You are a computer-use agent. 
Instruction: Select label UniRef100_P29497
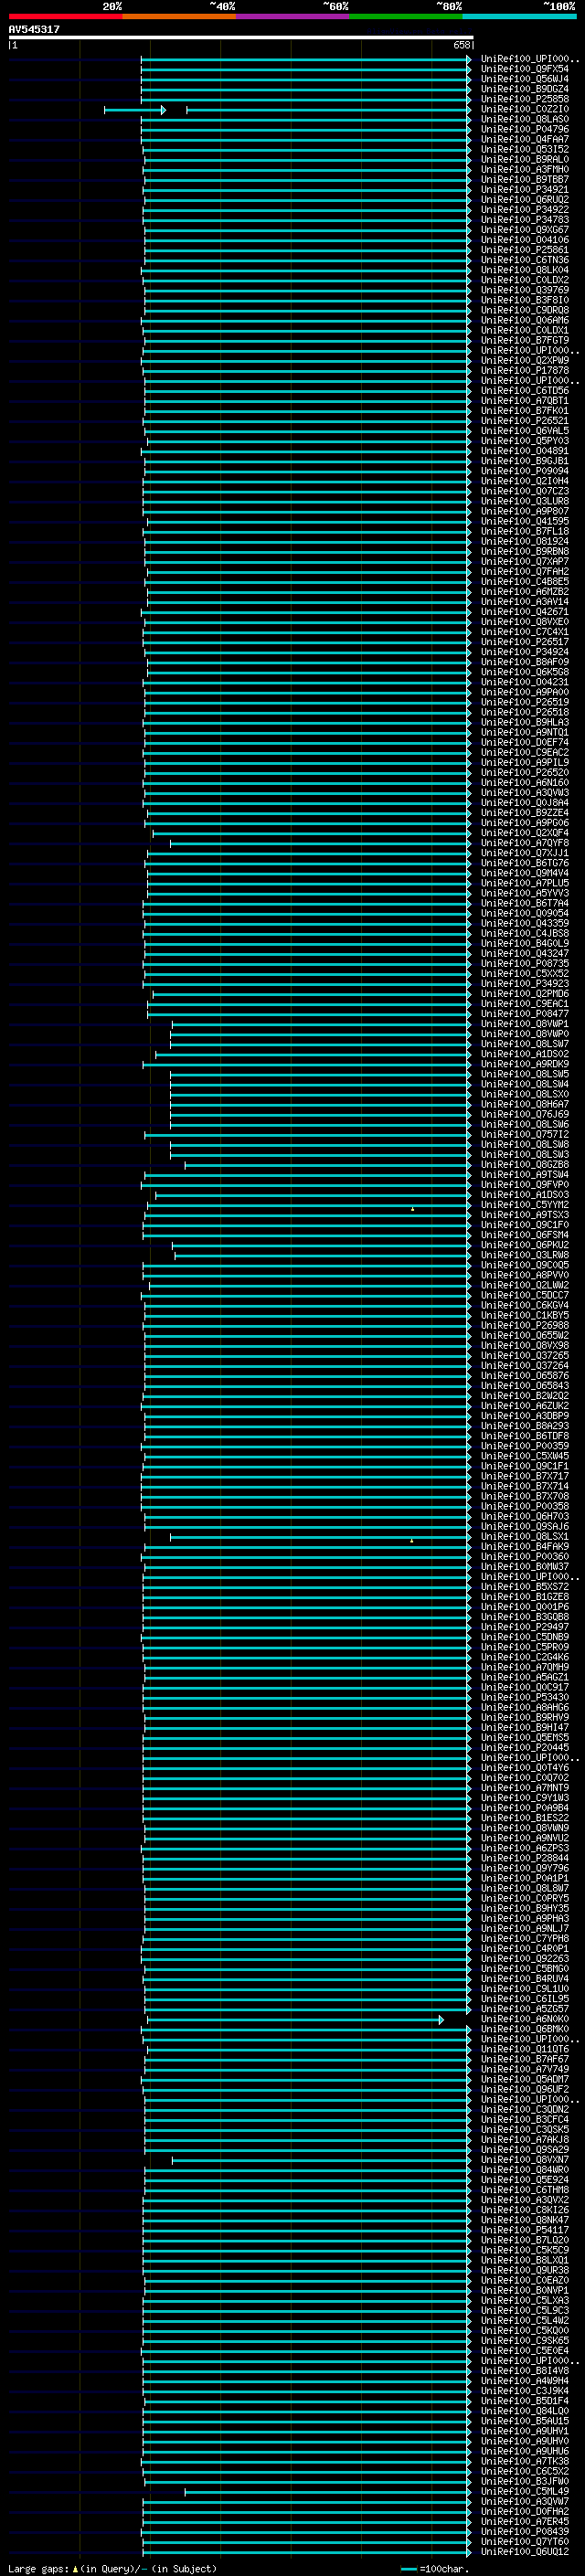pos(524,1627)
